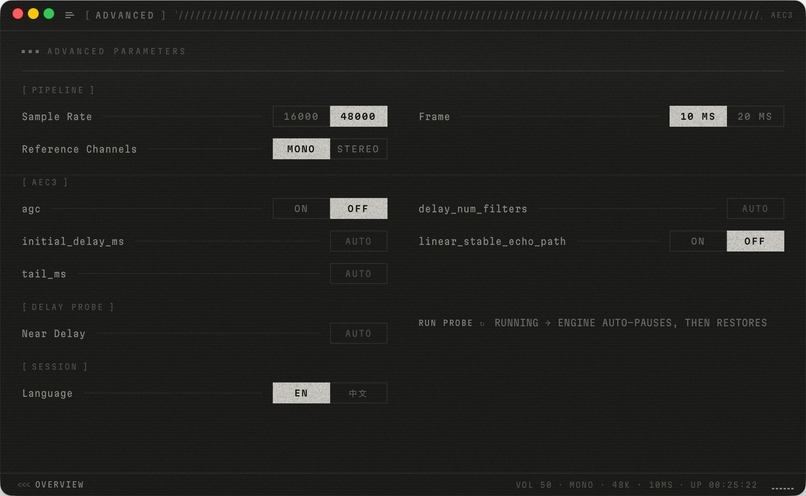This screenshot has width=806, height=496.
Task: Turn agc ON
Action: [301, 209]
